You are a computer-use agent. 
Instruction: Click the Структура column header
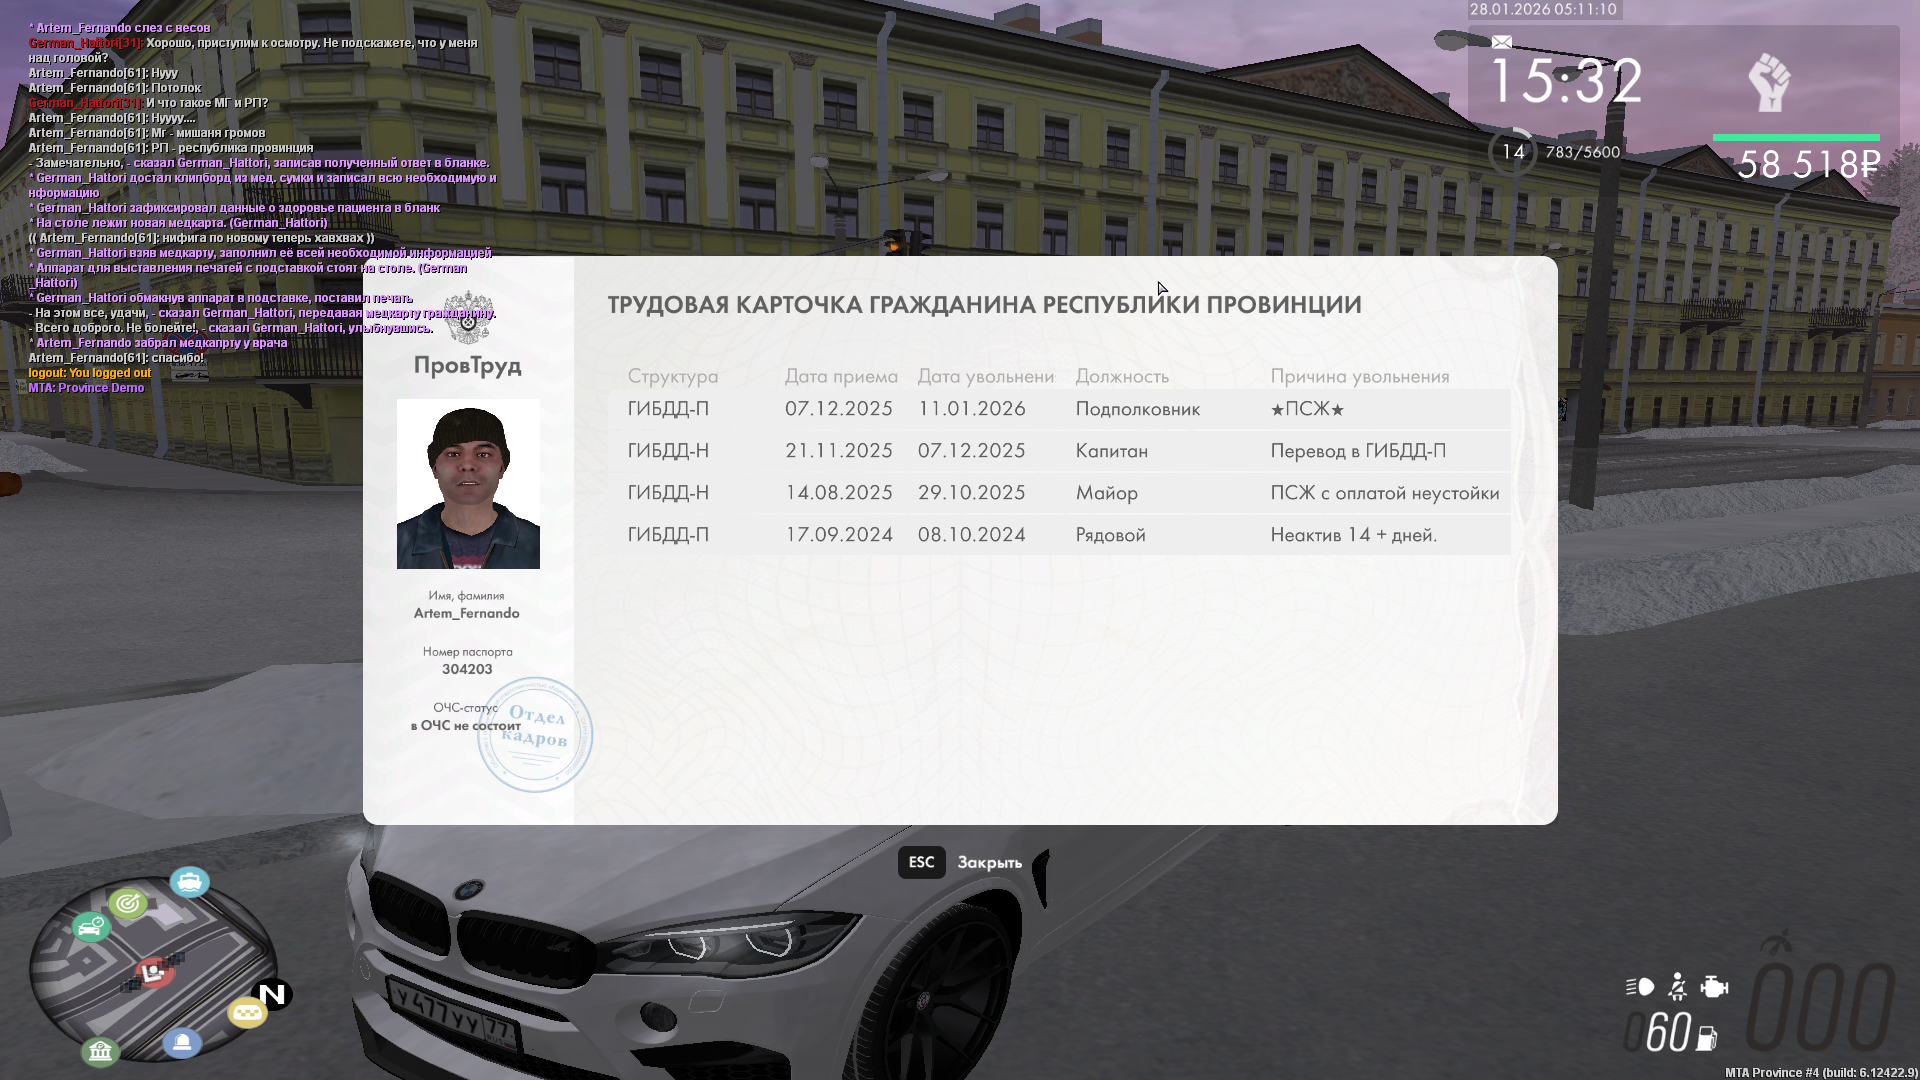673,376
